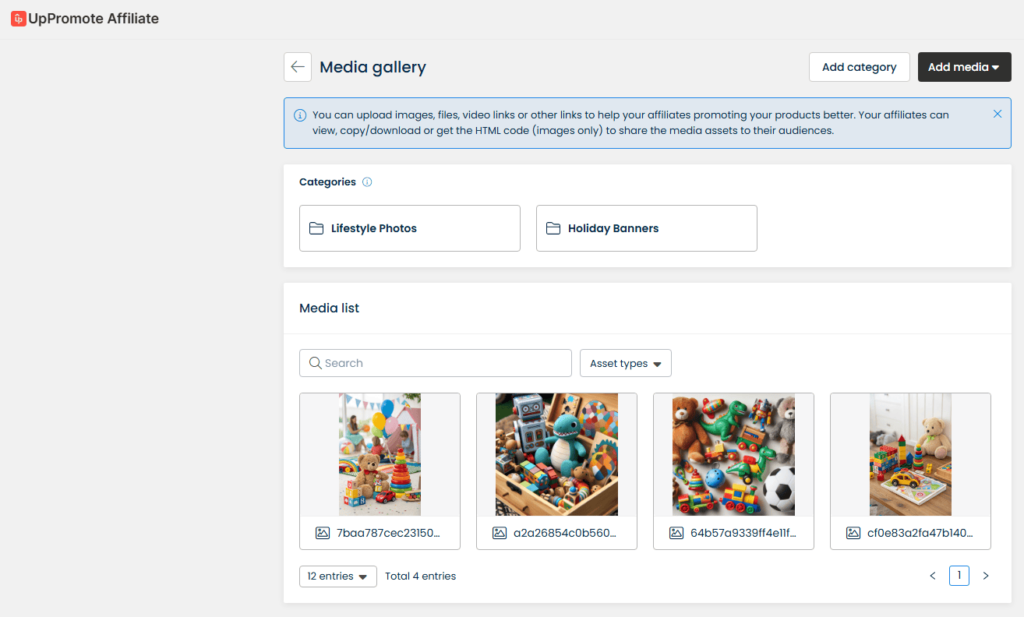
Task: Open the robot toy image thumbnail
Action: (x=556, y=454)
